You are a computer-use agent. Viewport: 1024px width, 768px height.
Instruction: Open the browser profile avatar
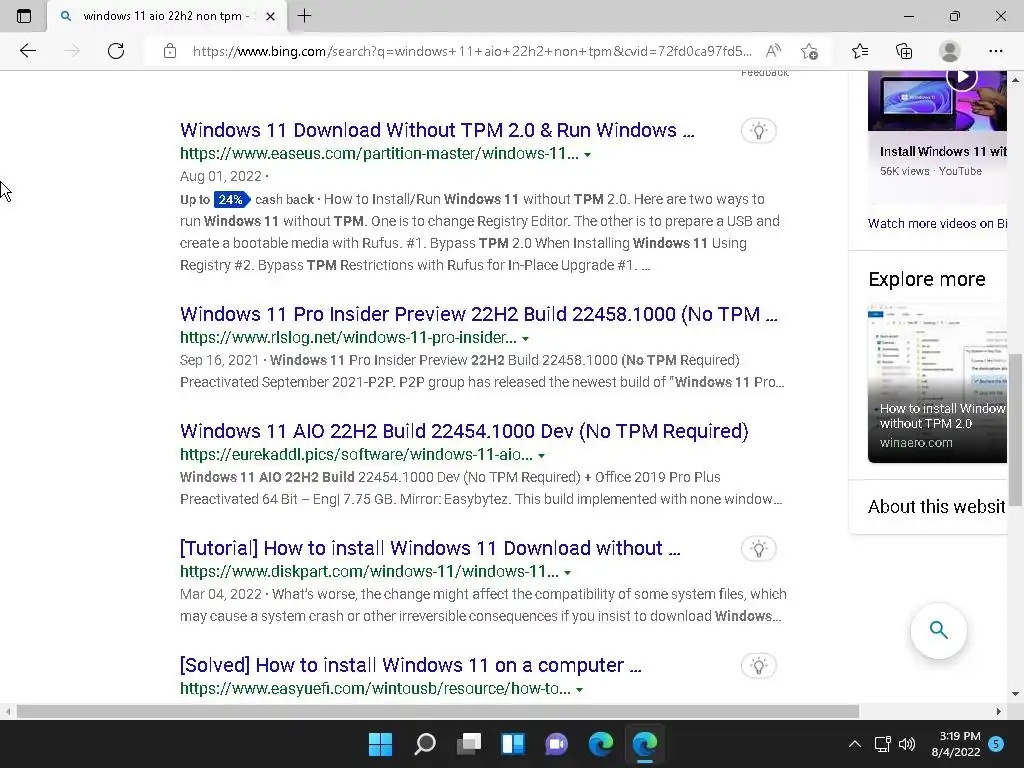950,51
